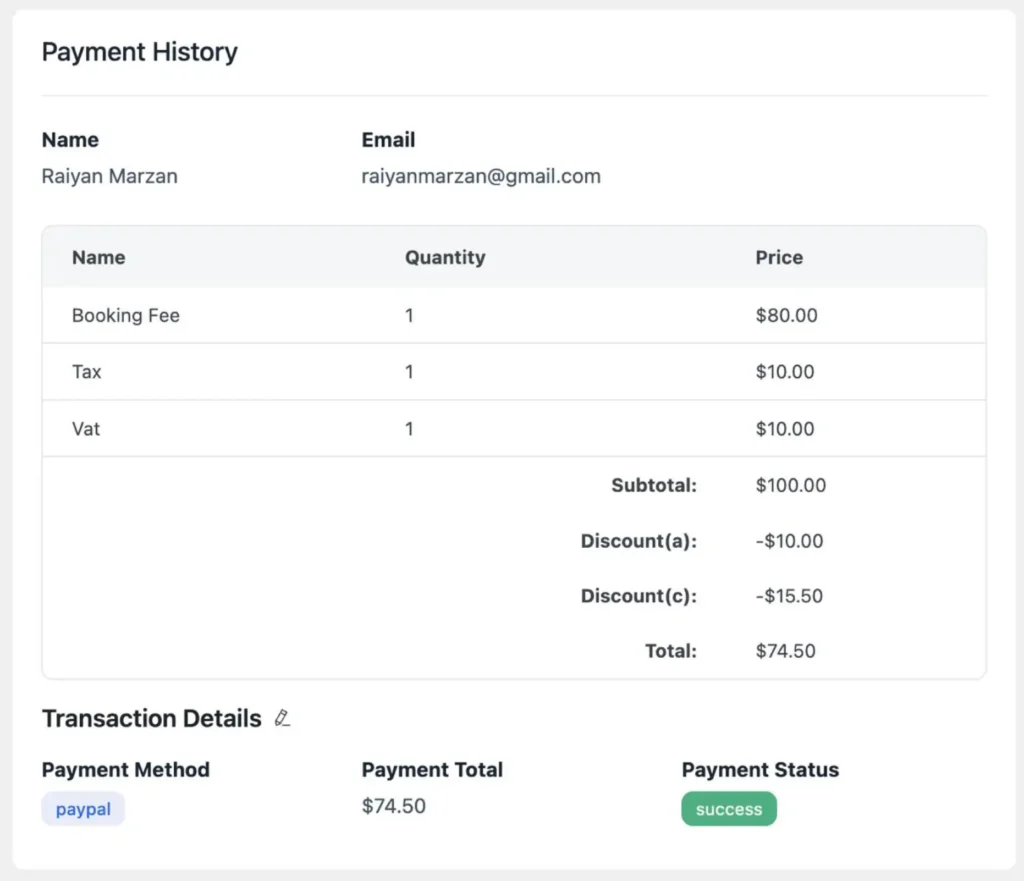
Task: Click the Discount(a) value -$10.00
Action: pyautogui.click(x=789, y=541)
